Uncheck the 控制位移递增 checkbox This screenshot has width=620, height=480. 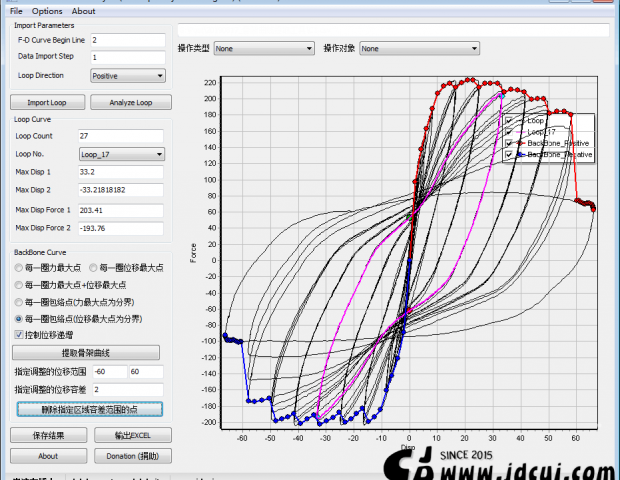pyautogui.click(x=20, y=334)
